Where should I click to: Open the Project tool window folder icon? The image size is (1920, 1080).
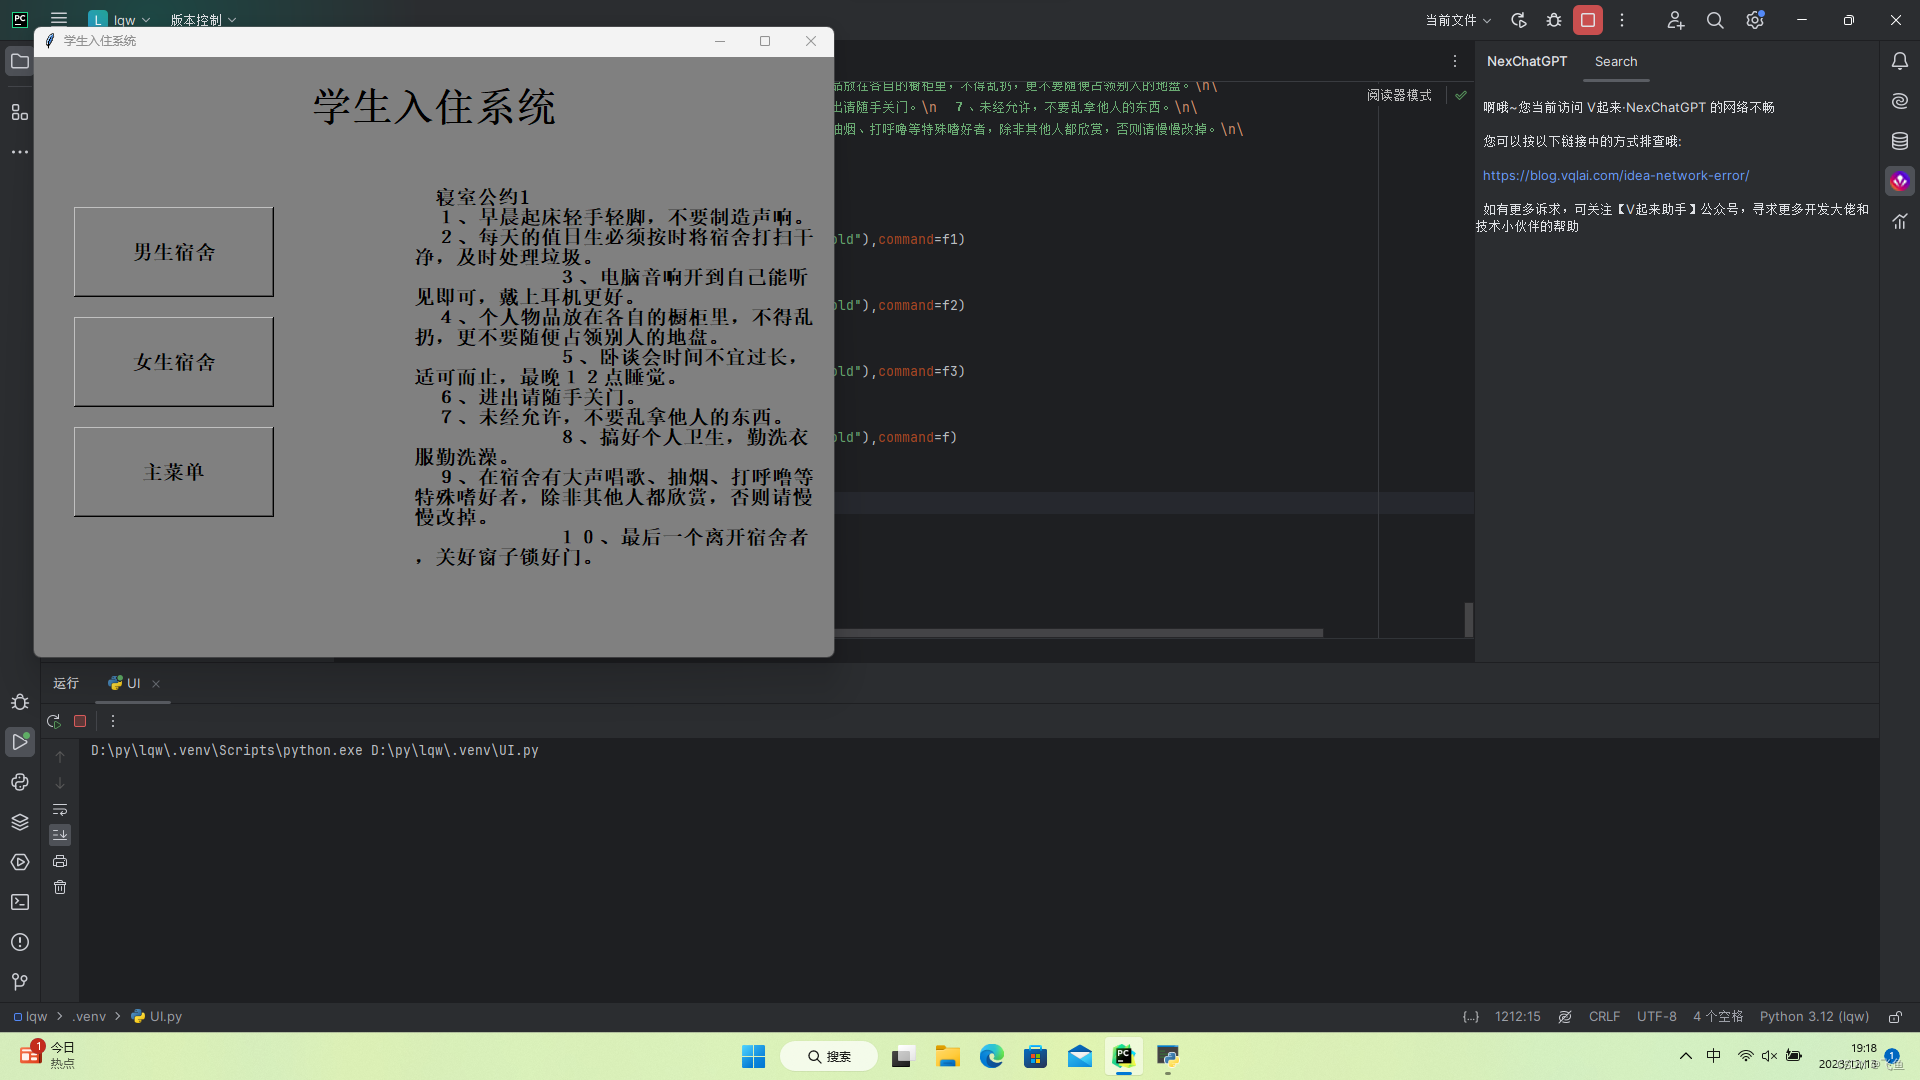pyautogui.click(x=19, y=62)
